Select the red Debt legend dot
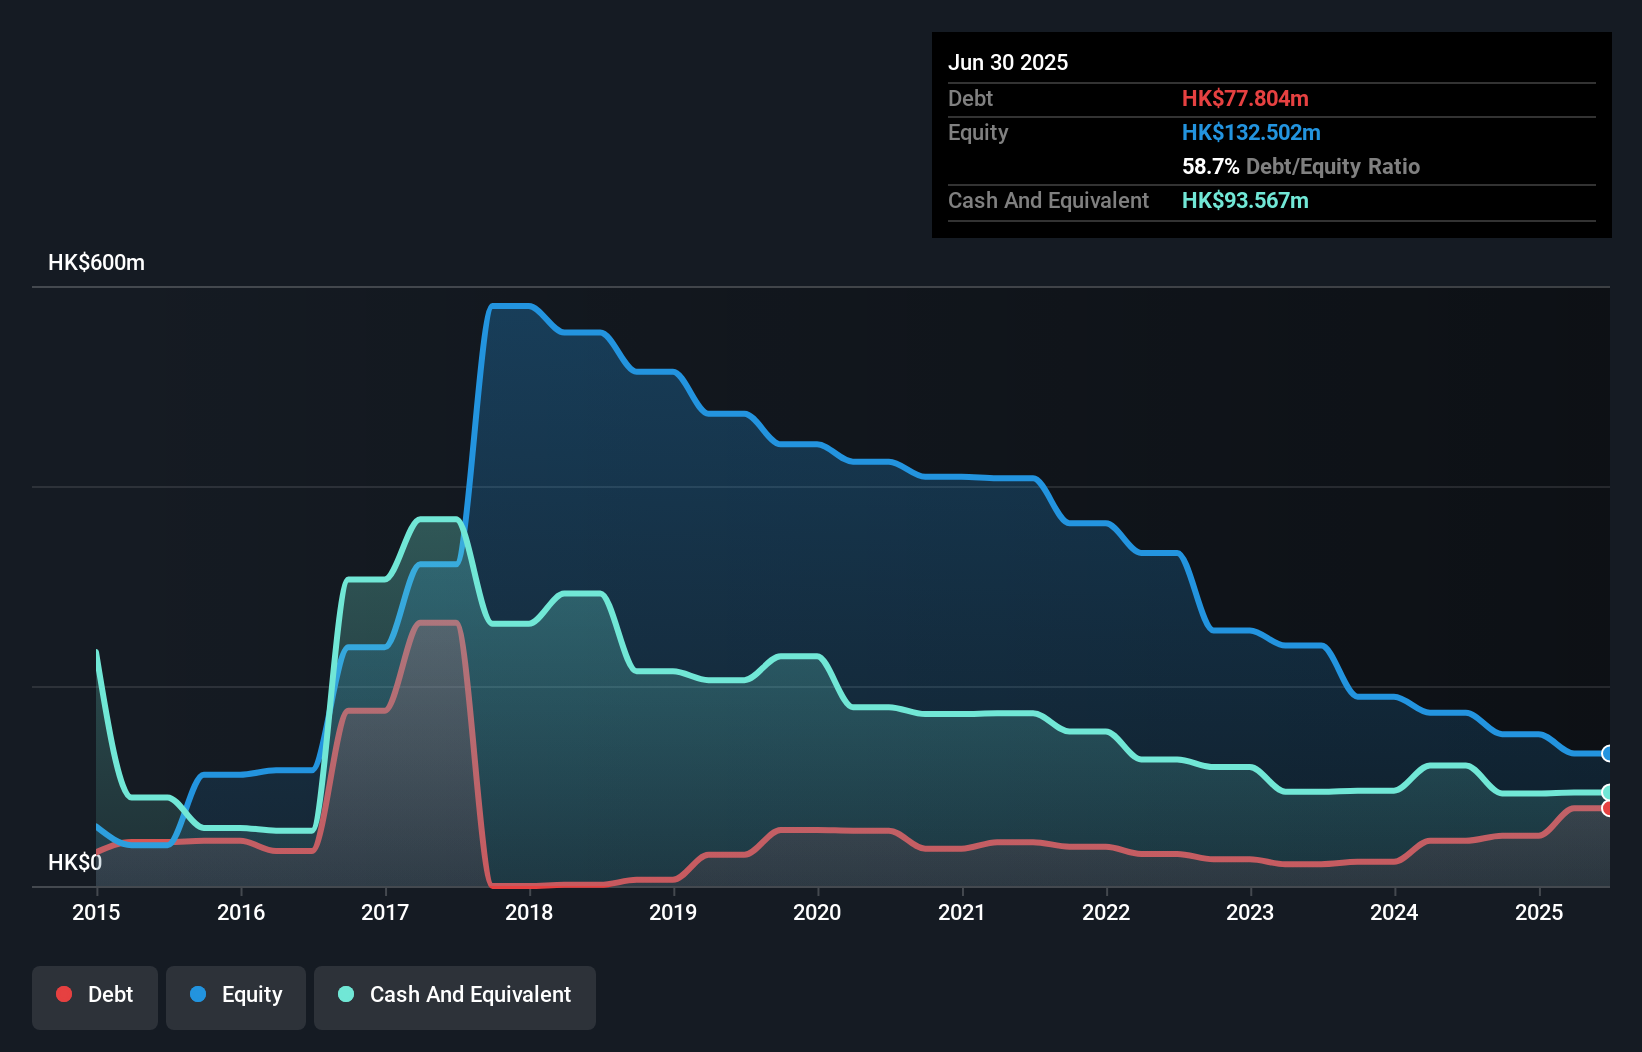 63,994
